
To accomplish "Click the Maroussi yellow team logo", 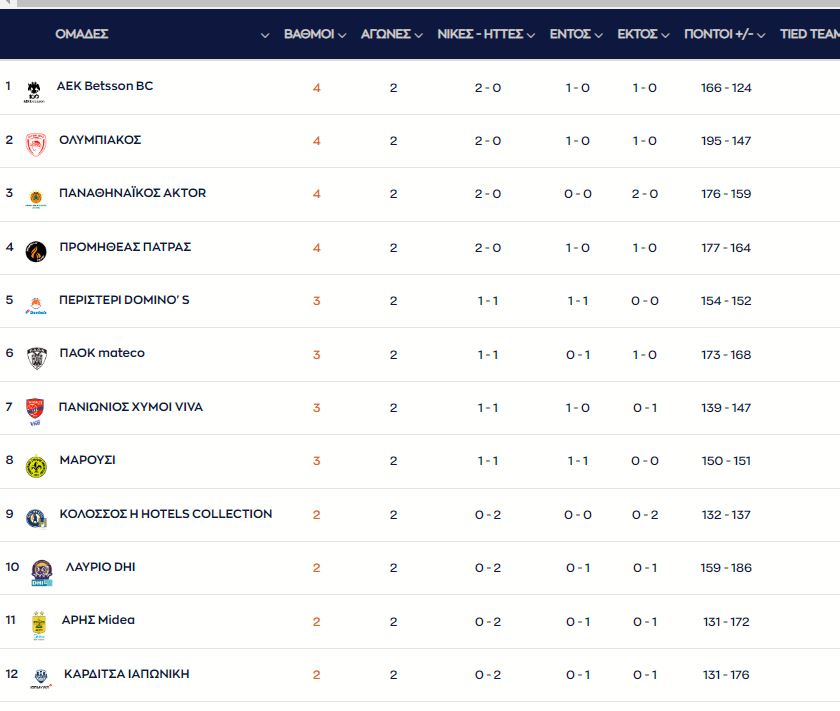I will click(36, 465).
